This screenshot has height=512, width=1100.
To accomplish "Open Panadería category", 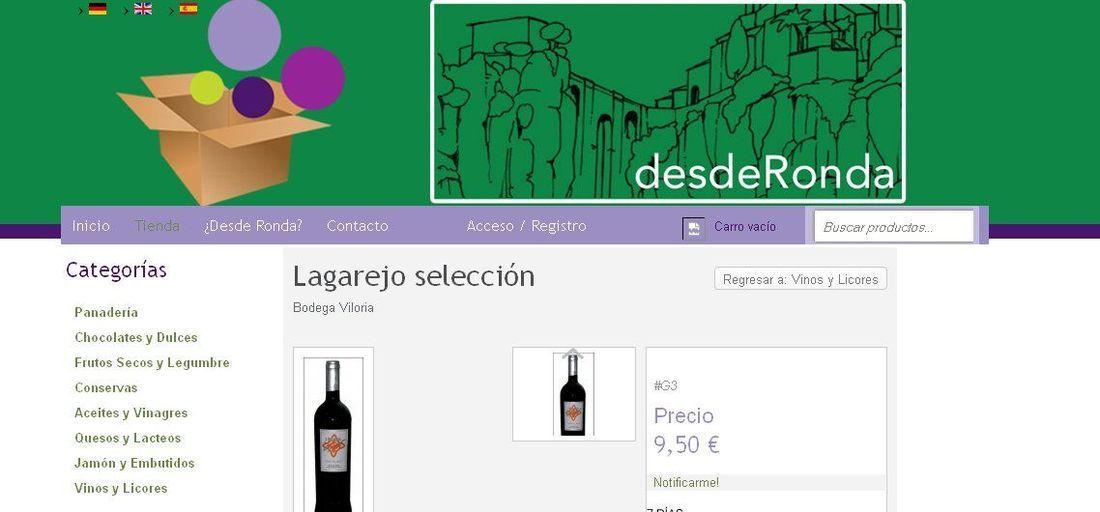I will tap(107, 312).
